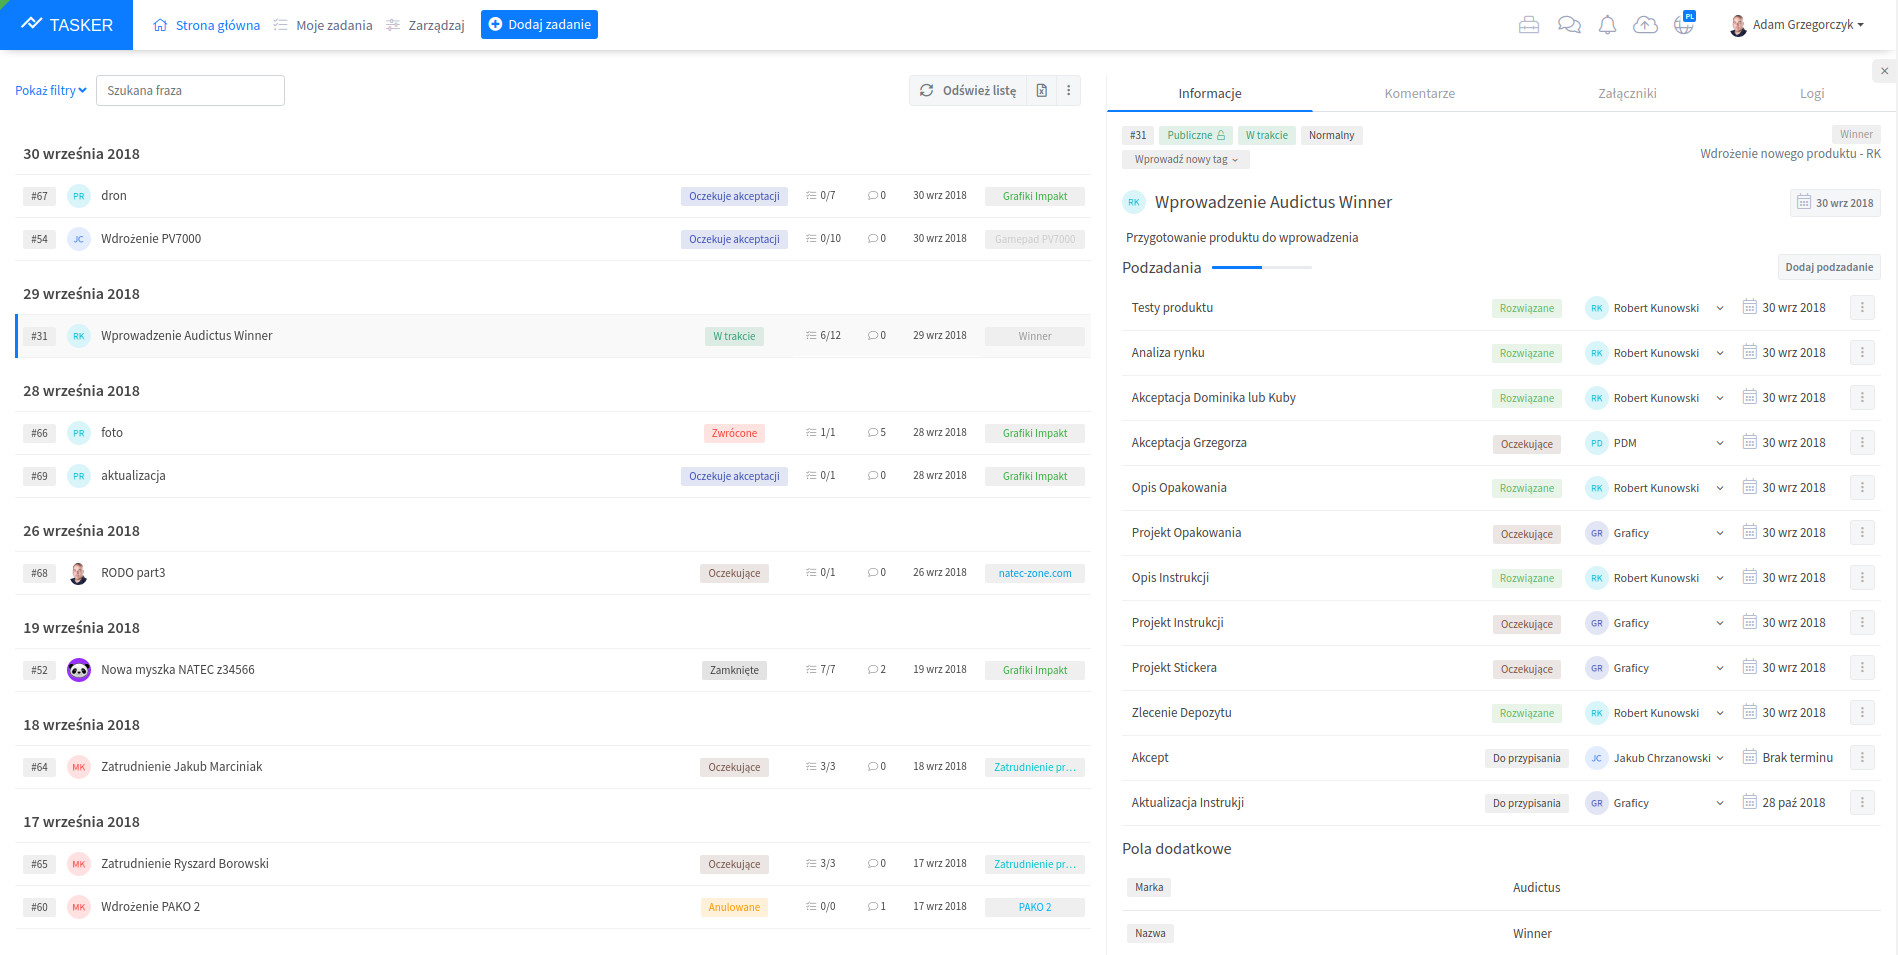Open language globe PL icon
The image size is (1898, 955).
(x=1685, y=23)
